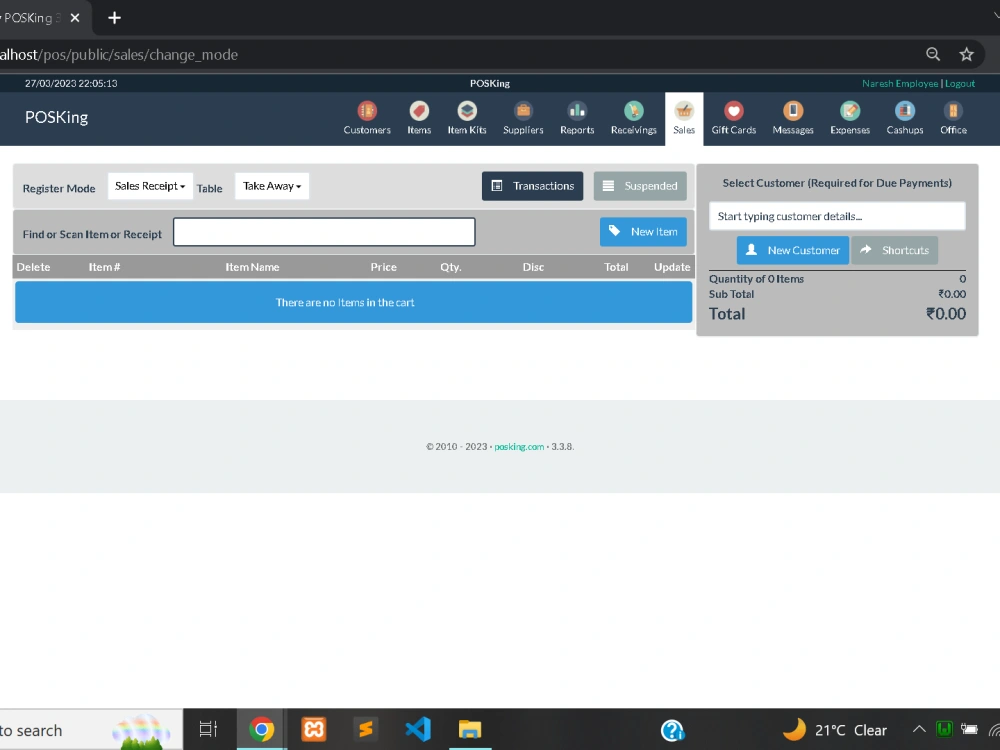Click the Sub Total label
This screenshot has height=750, width=1000.
point(732,294)
